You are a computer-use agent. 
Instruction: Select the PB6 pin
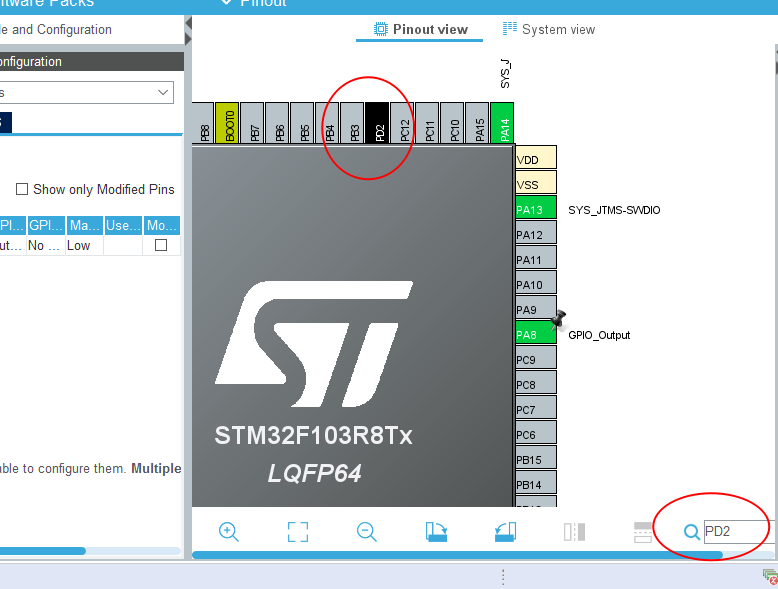pos(278,123)
